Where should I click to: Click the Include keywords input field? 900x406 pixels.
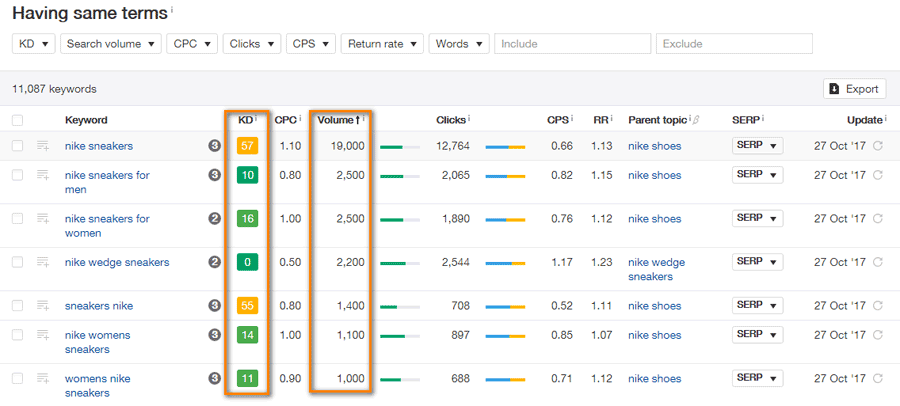(572, 44)
